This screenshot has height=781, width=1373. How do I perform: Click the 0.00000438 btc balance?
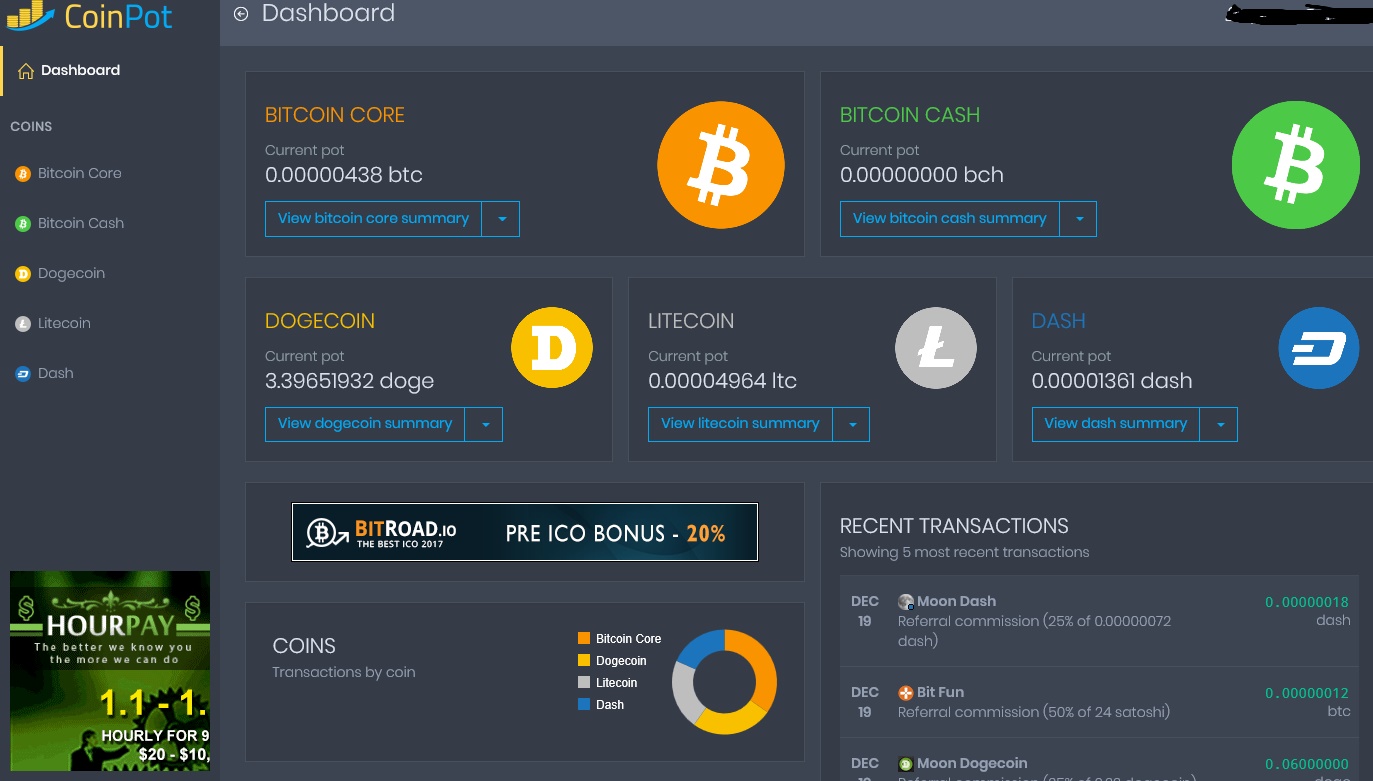tap(344, 175)
